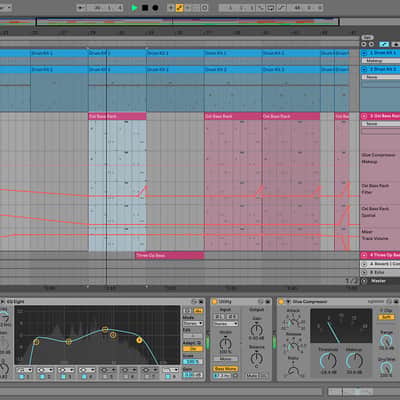Adjust Glue Compressor Threshold knob

tap(328, 361)
